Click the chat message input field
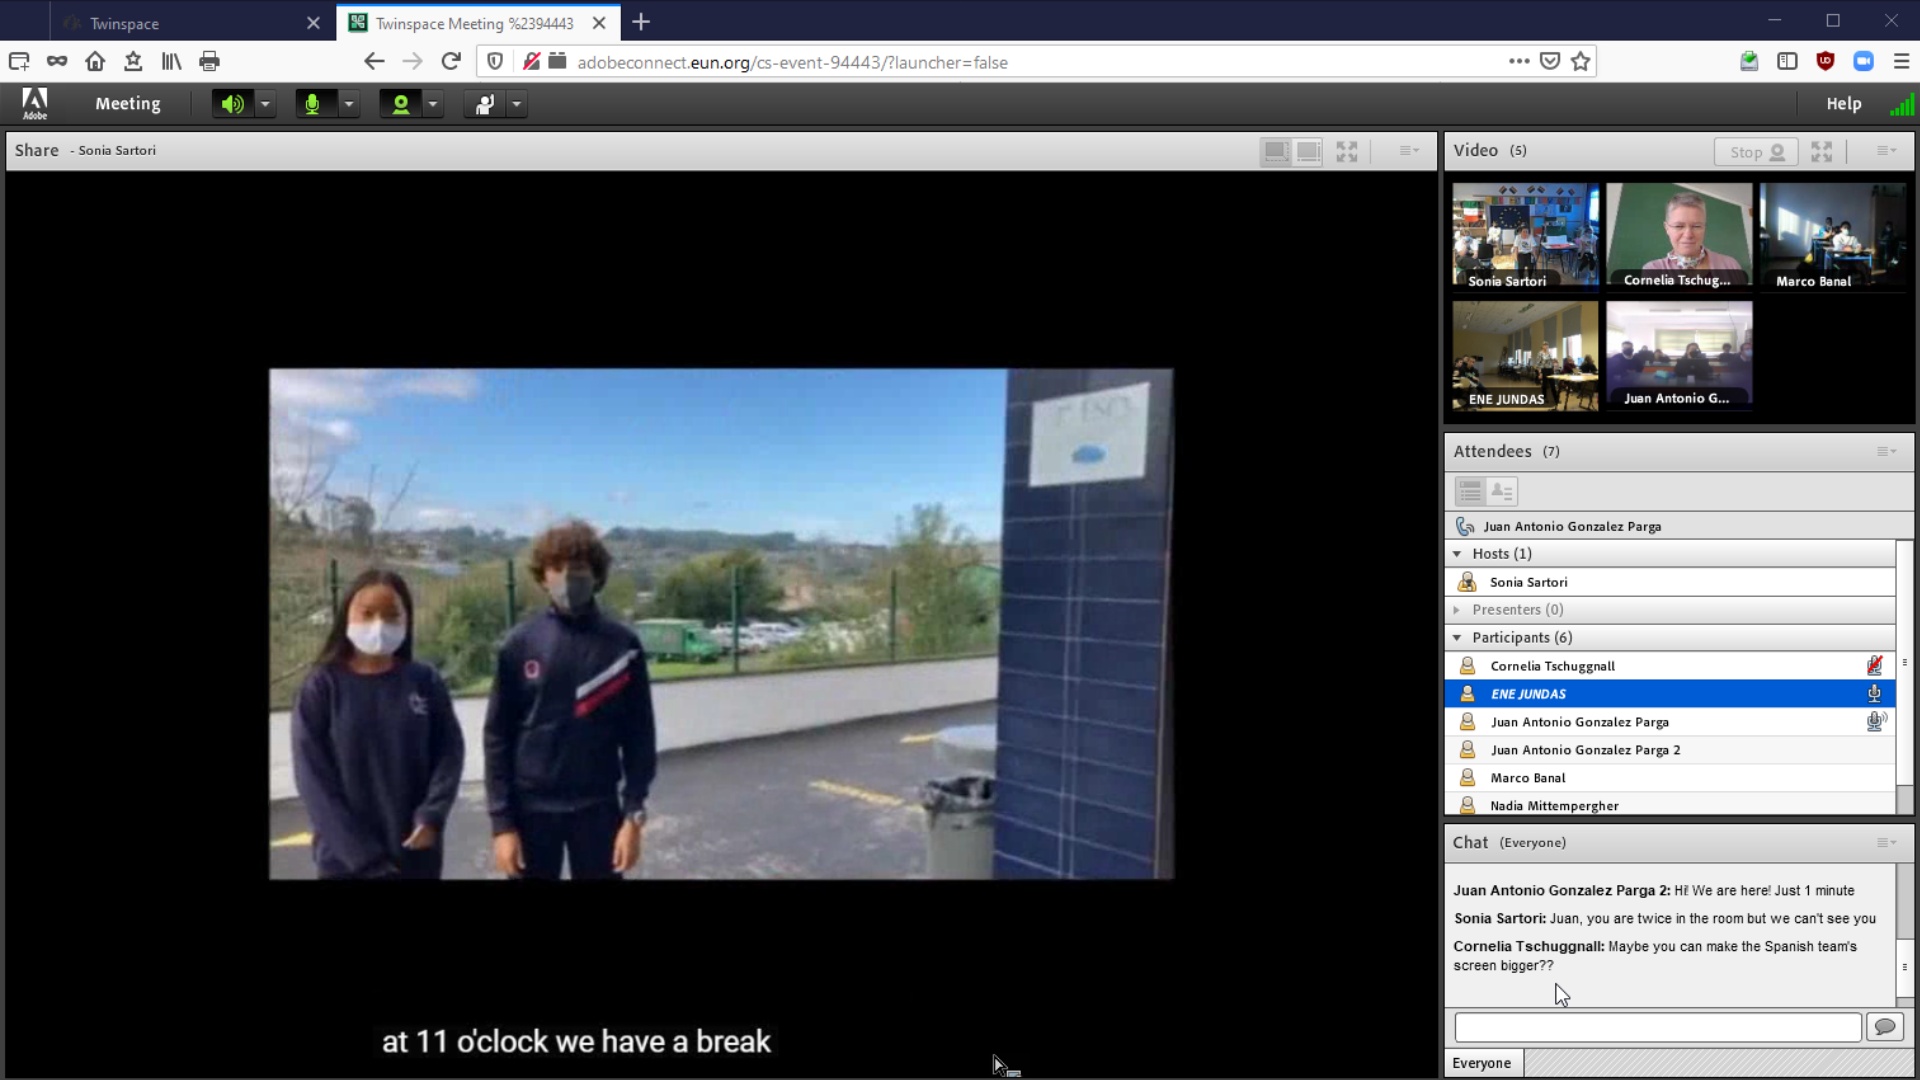 (1657, 1027)
